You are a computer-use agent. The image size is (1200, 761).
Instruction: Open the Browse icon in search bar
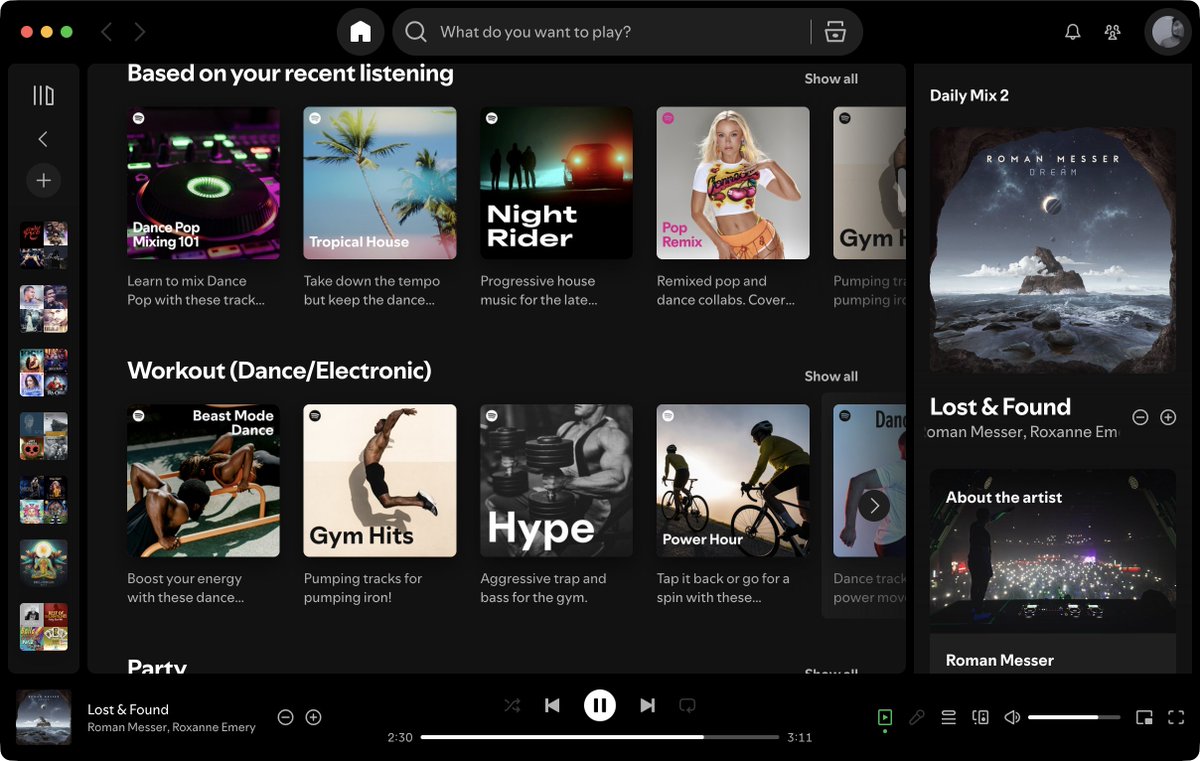coord(835,32)
